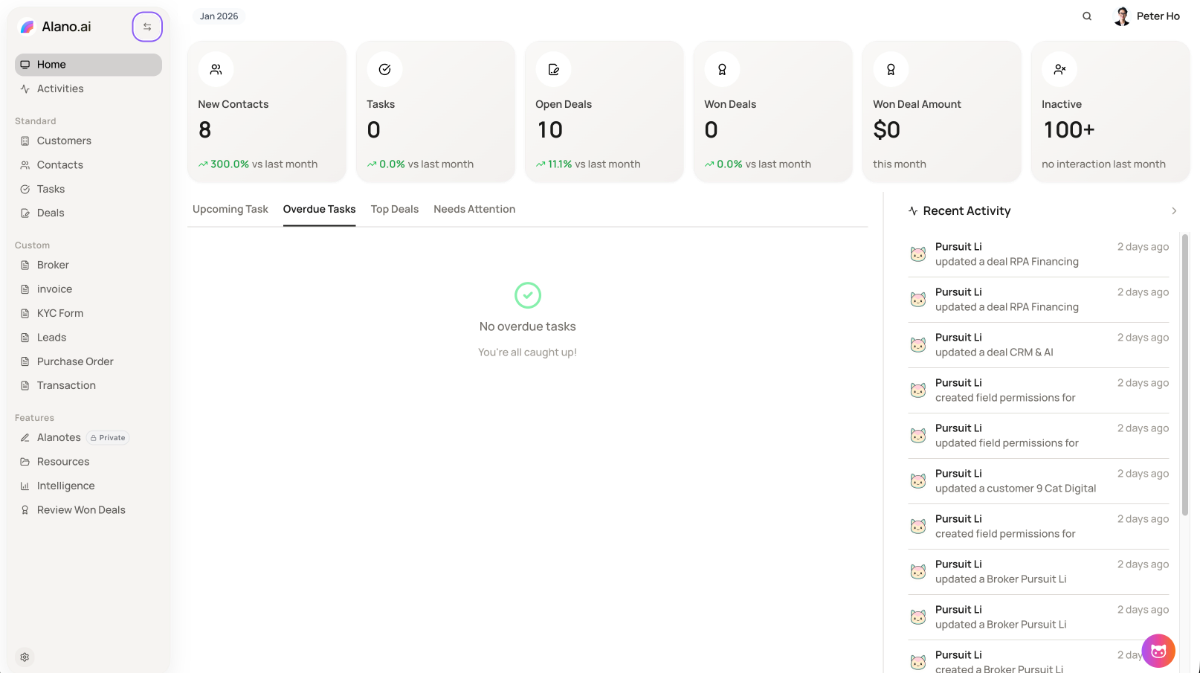
Task: Click the Won Deals ribbon icon
Action: 721,69
